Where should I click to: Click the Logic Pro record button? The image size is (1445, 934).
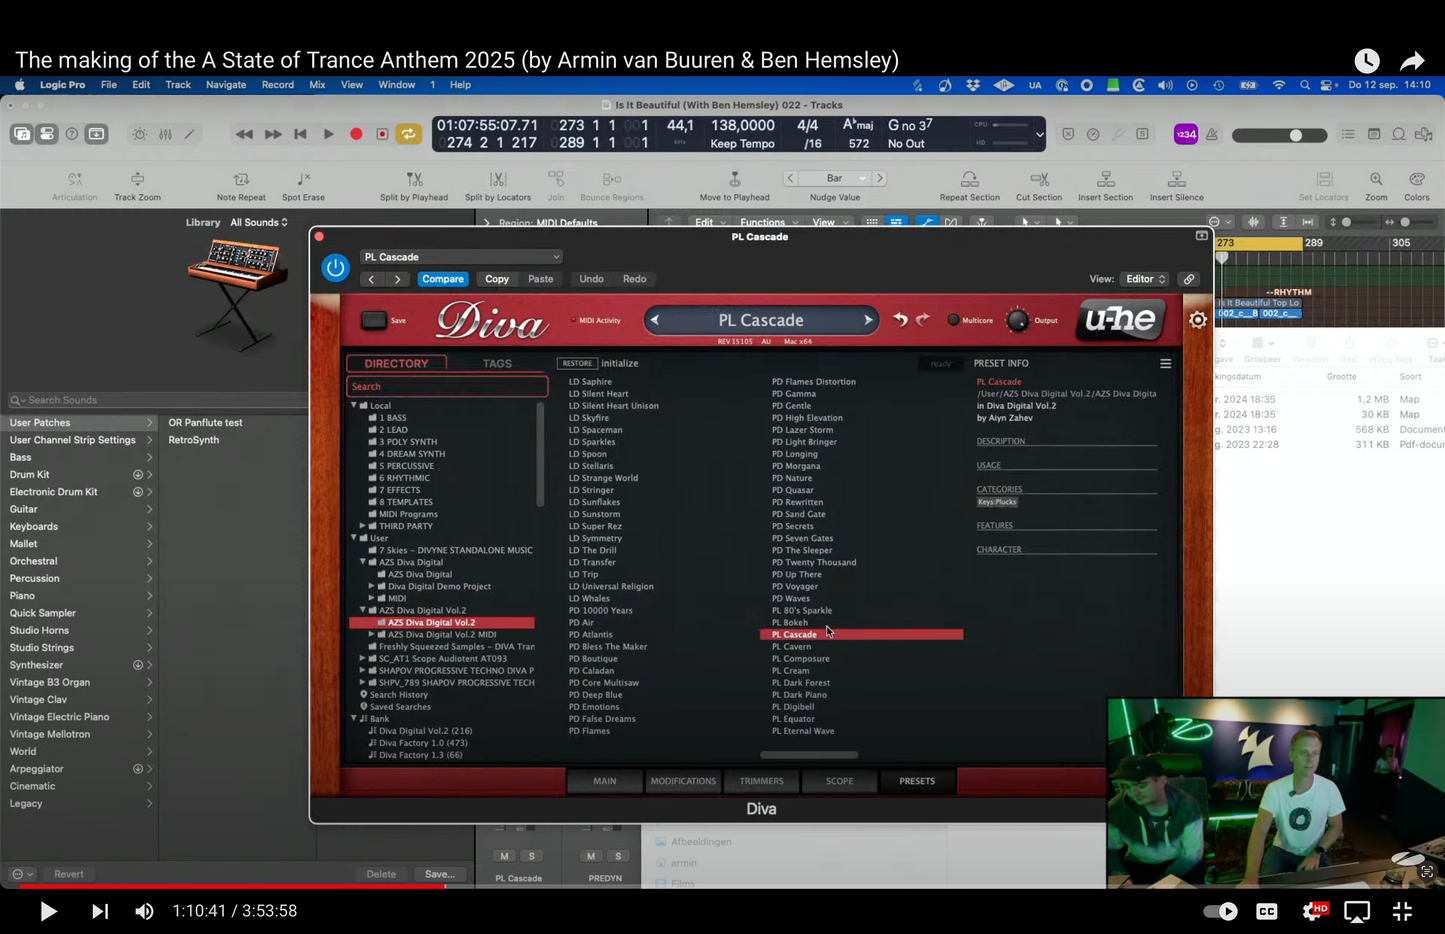[356, 134]
